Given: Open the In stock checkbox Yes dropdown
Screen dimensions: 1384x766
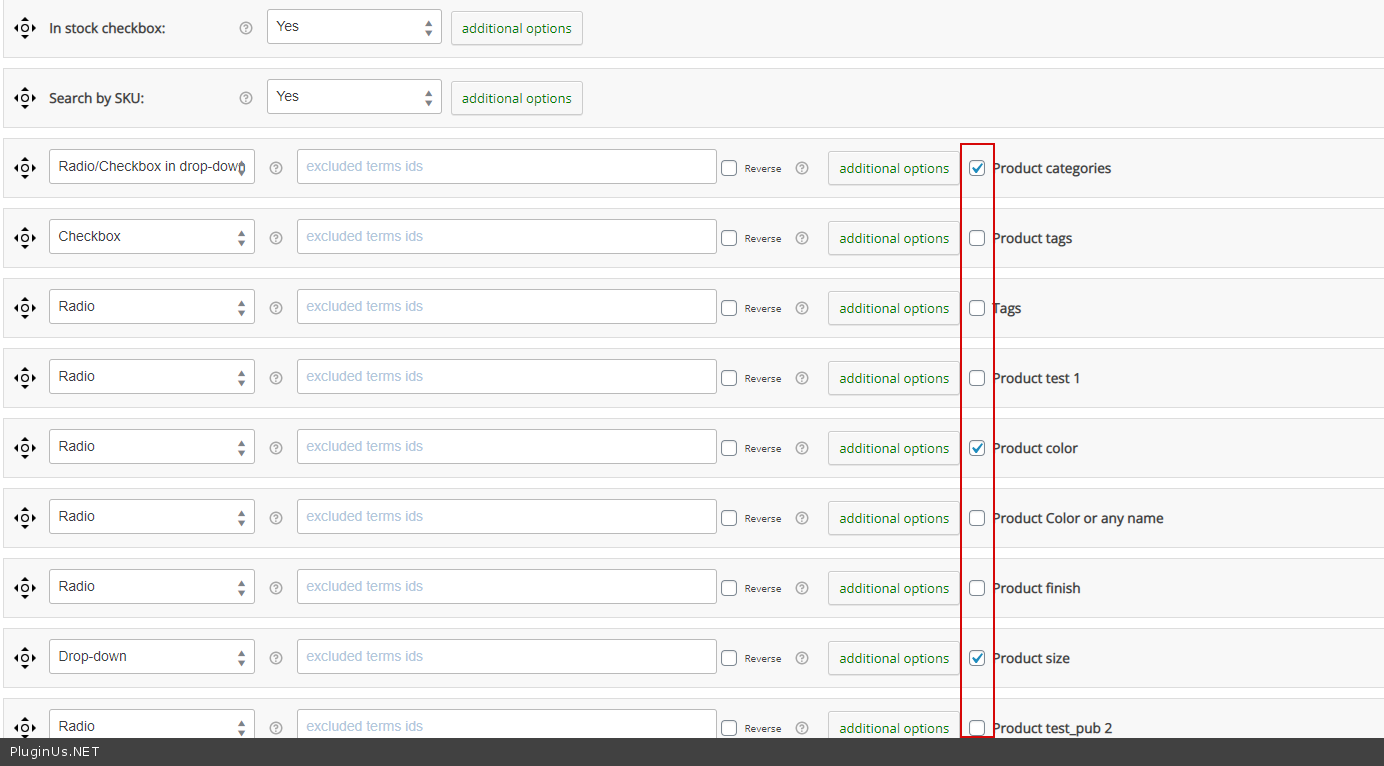Looking at the screenshot, I should (354, 27).
